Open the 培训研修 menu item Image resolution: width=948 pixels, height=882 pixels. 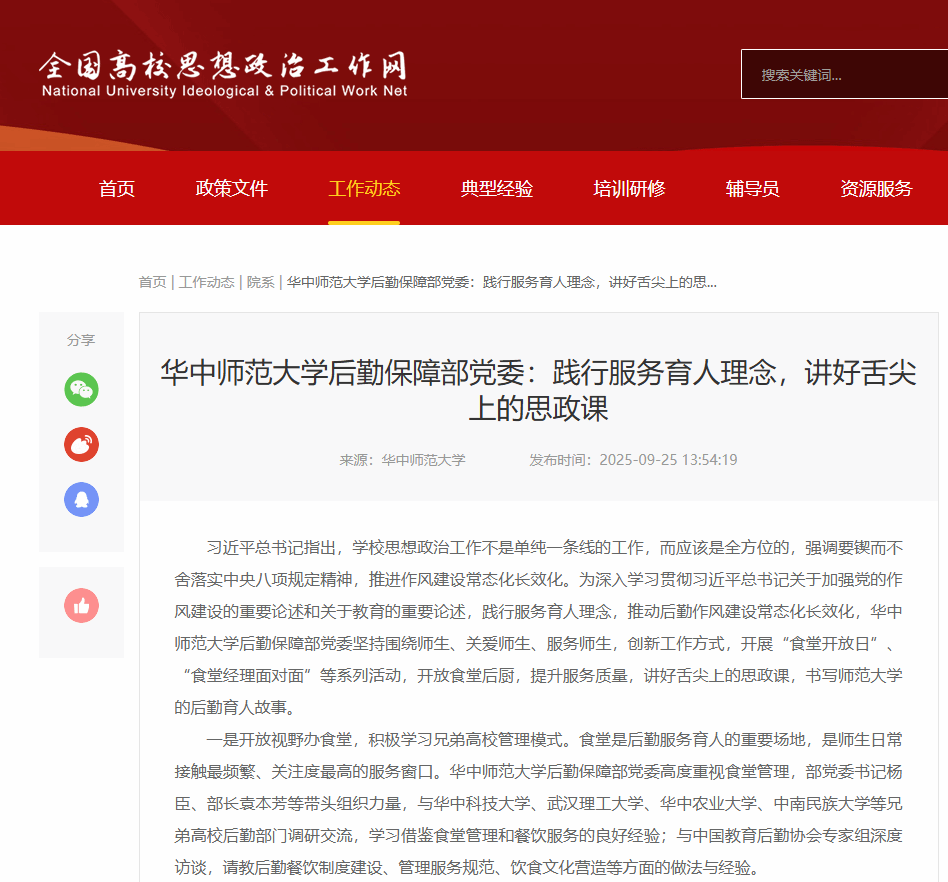[x=629, y=189]
